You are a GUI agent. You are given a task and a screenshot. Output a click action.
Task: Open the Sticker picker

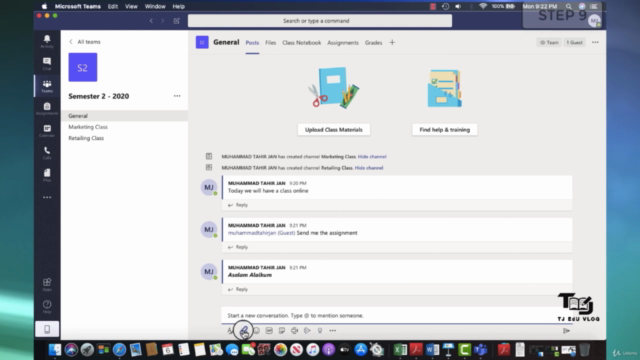click(x=282, y=331)
